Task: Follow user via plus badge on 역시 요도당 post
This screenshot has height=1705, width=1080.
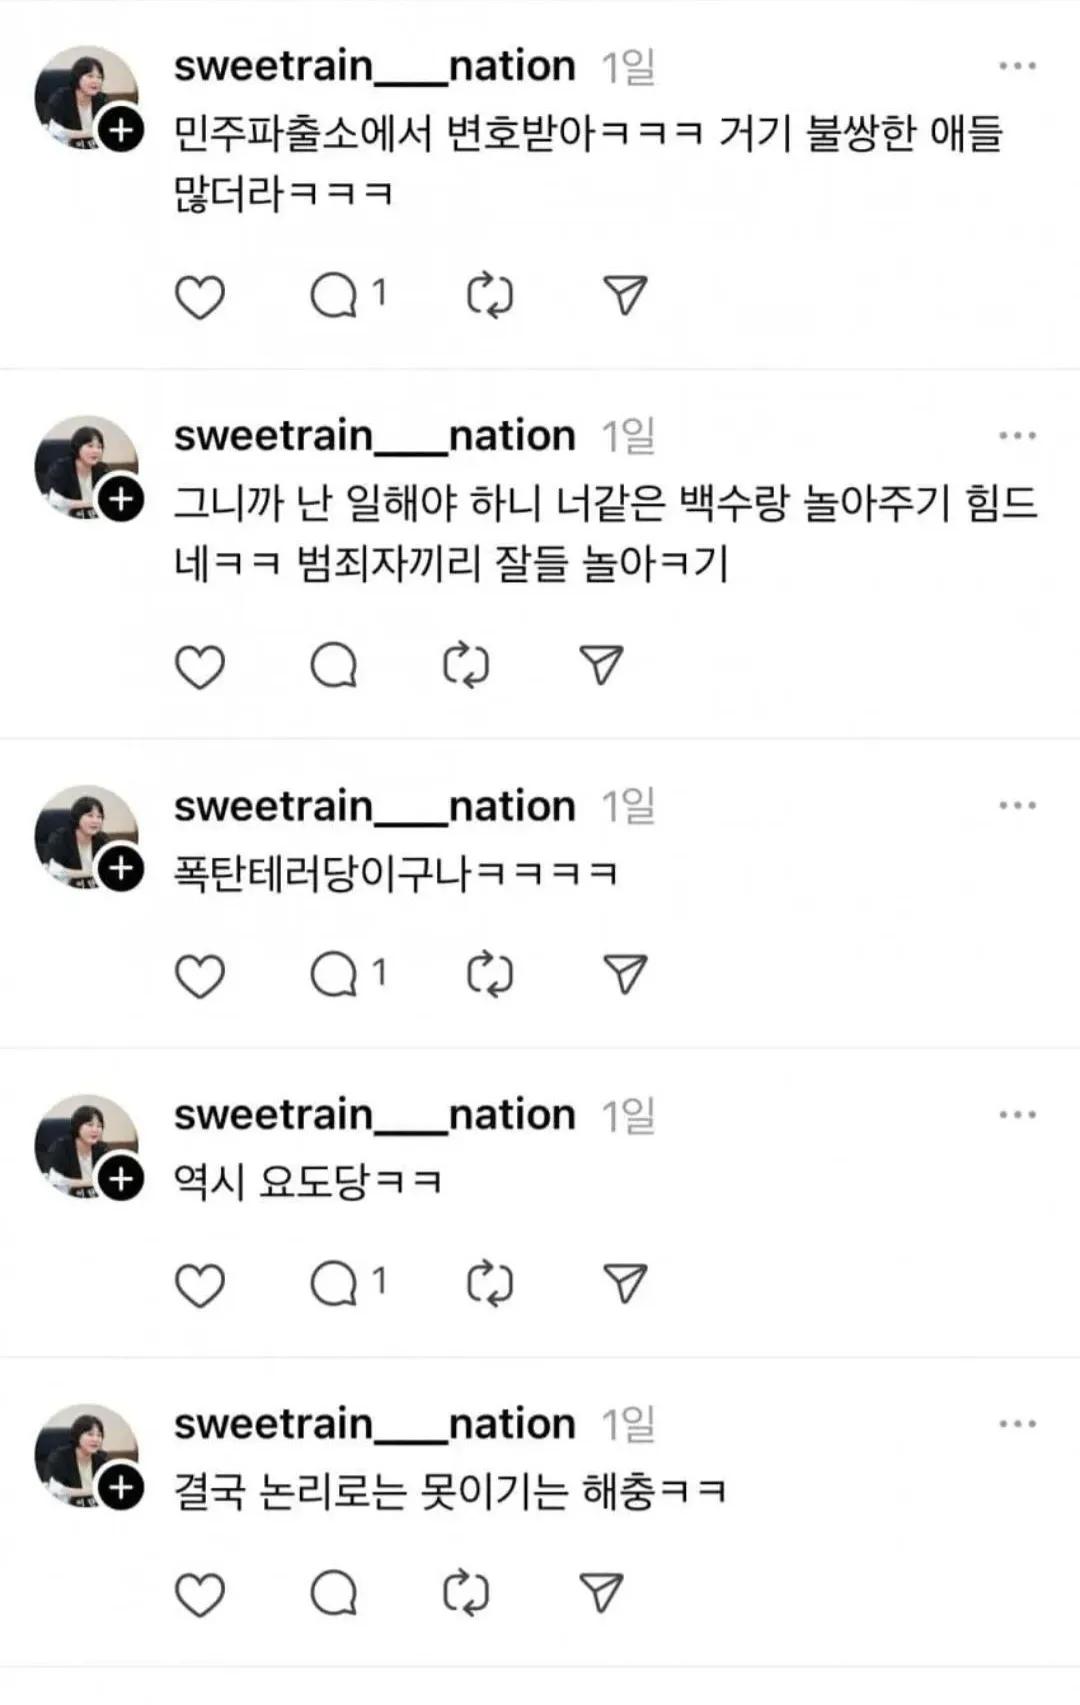Action: pyautogui.click(x=121, y=1179)
